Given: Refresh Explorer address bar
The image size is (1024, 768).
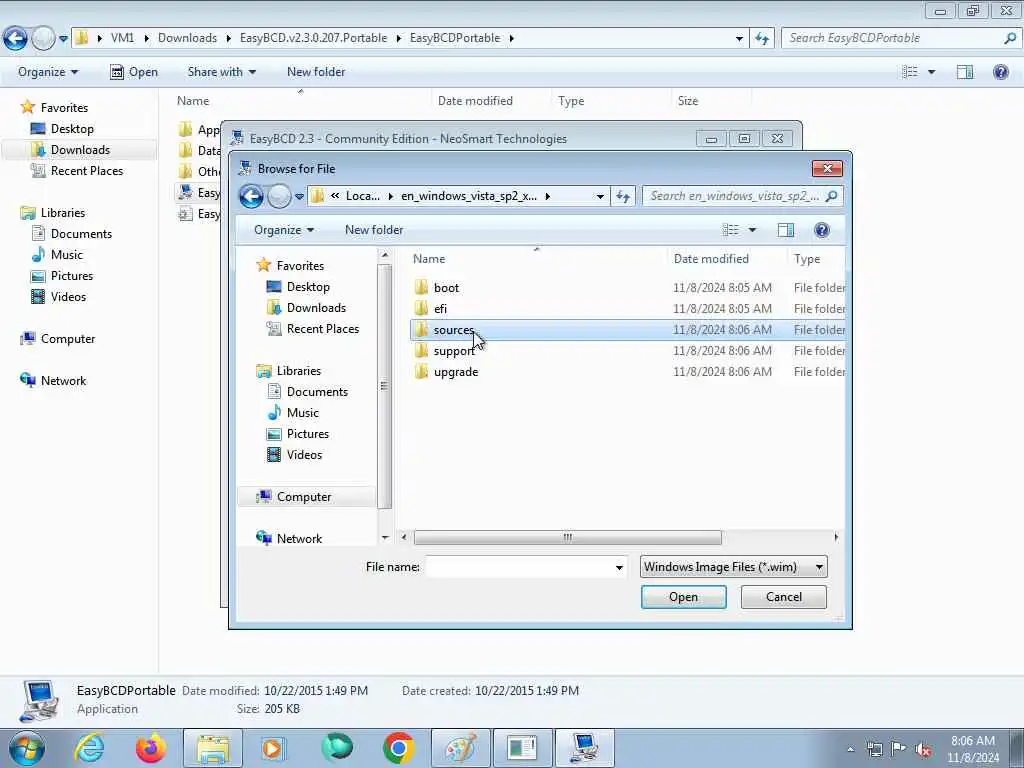Looking at the screenshot, I should [x=762, y=39].
